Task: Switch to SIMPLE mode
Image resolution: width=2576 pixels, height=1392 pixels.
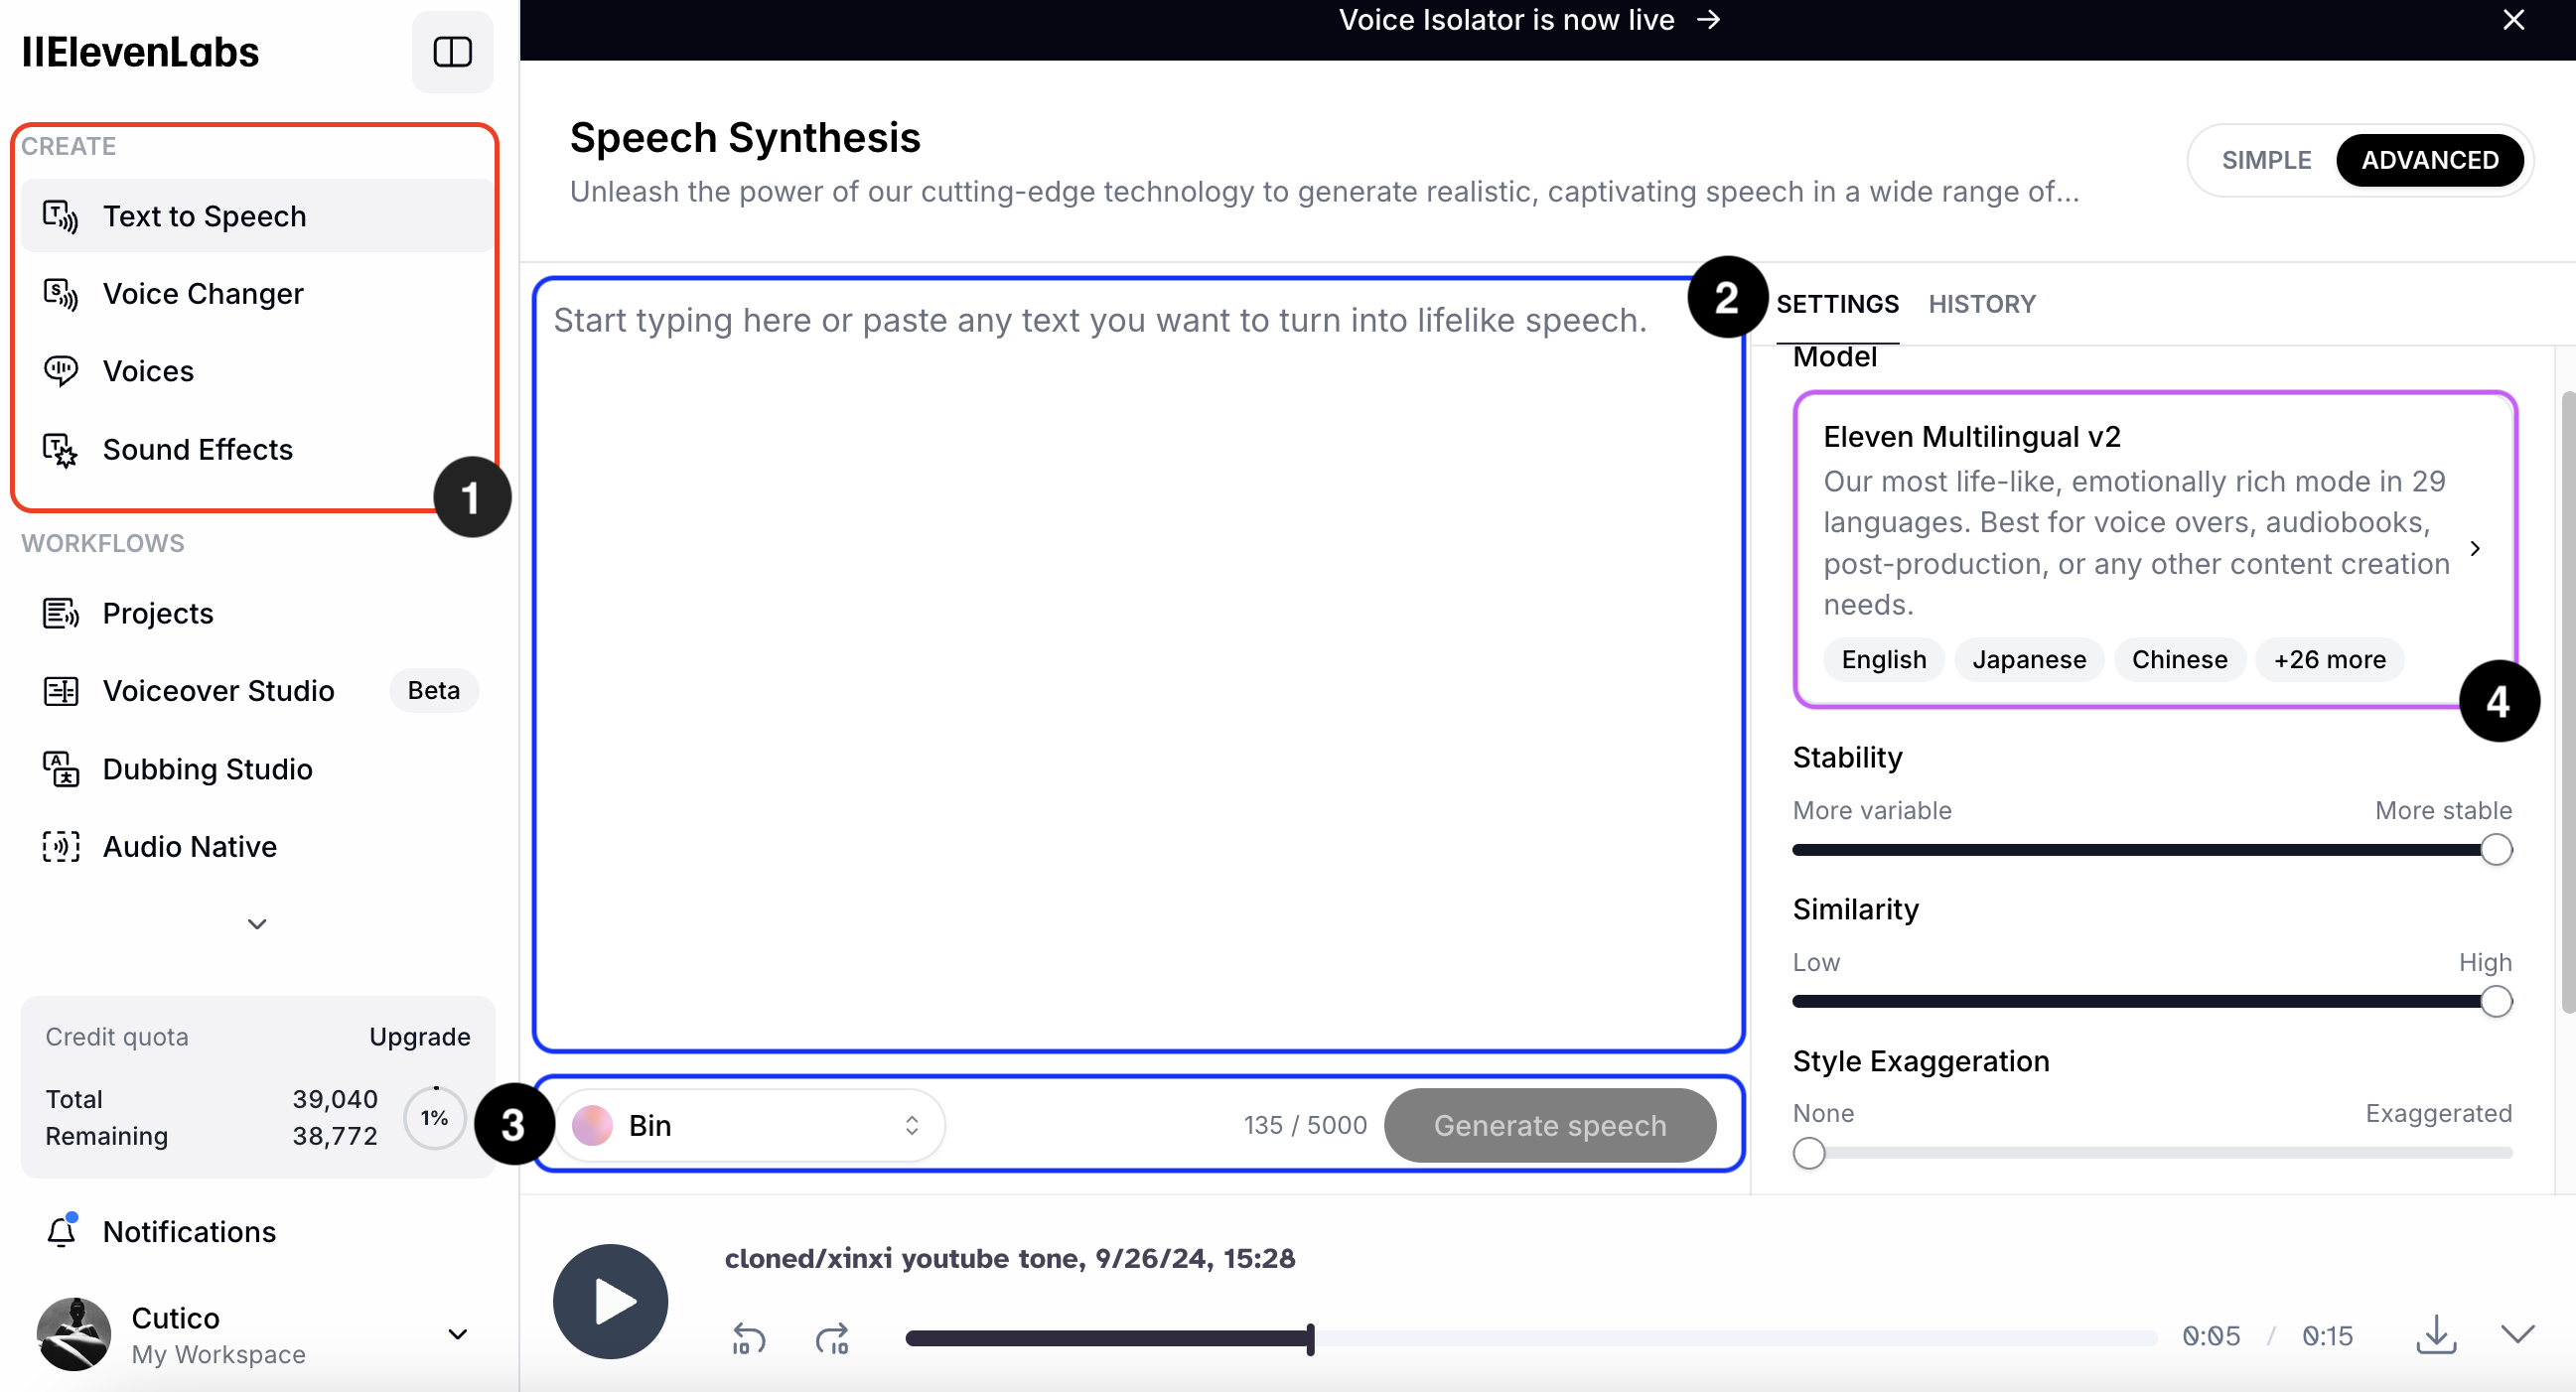Action: point(2266,160)
